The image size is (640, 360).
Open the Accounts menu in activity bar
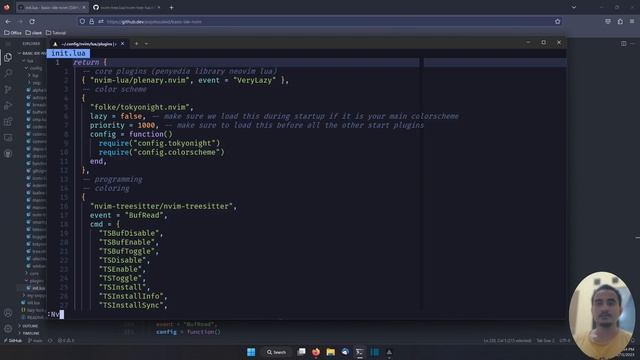pos(8,313)
